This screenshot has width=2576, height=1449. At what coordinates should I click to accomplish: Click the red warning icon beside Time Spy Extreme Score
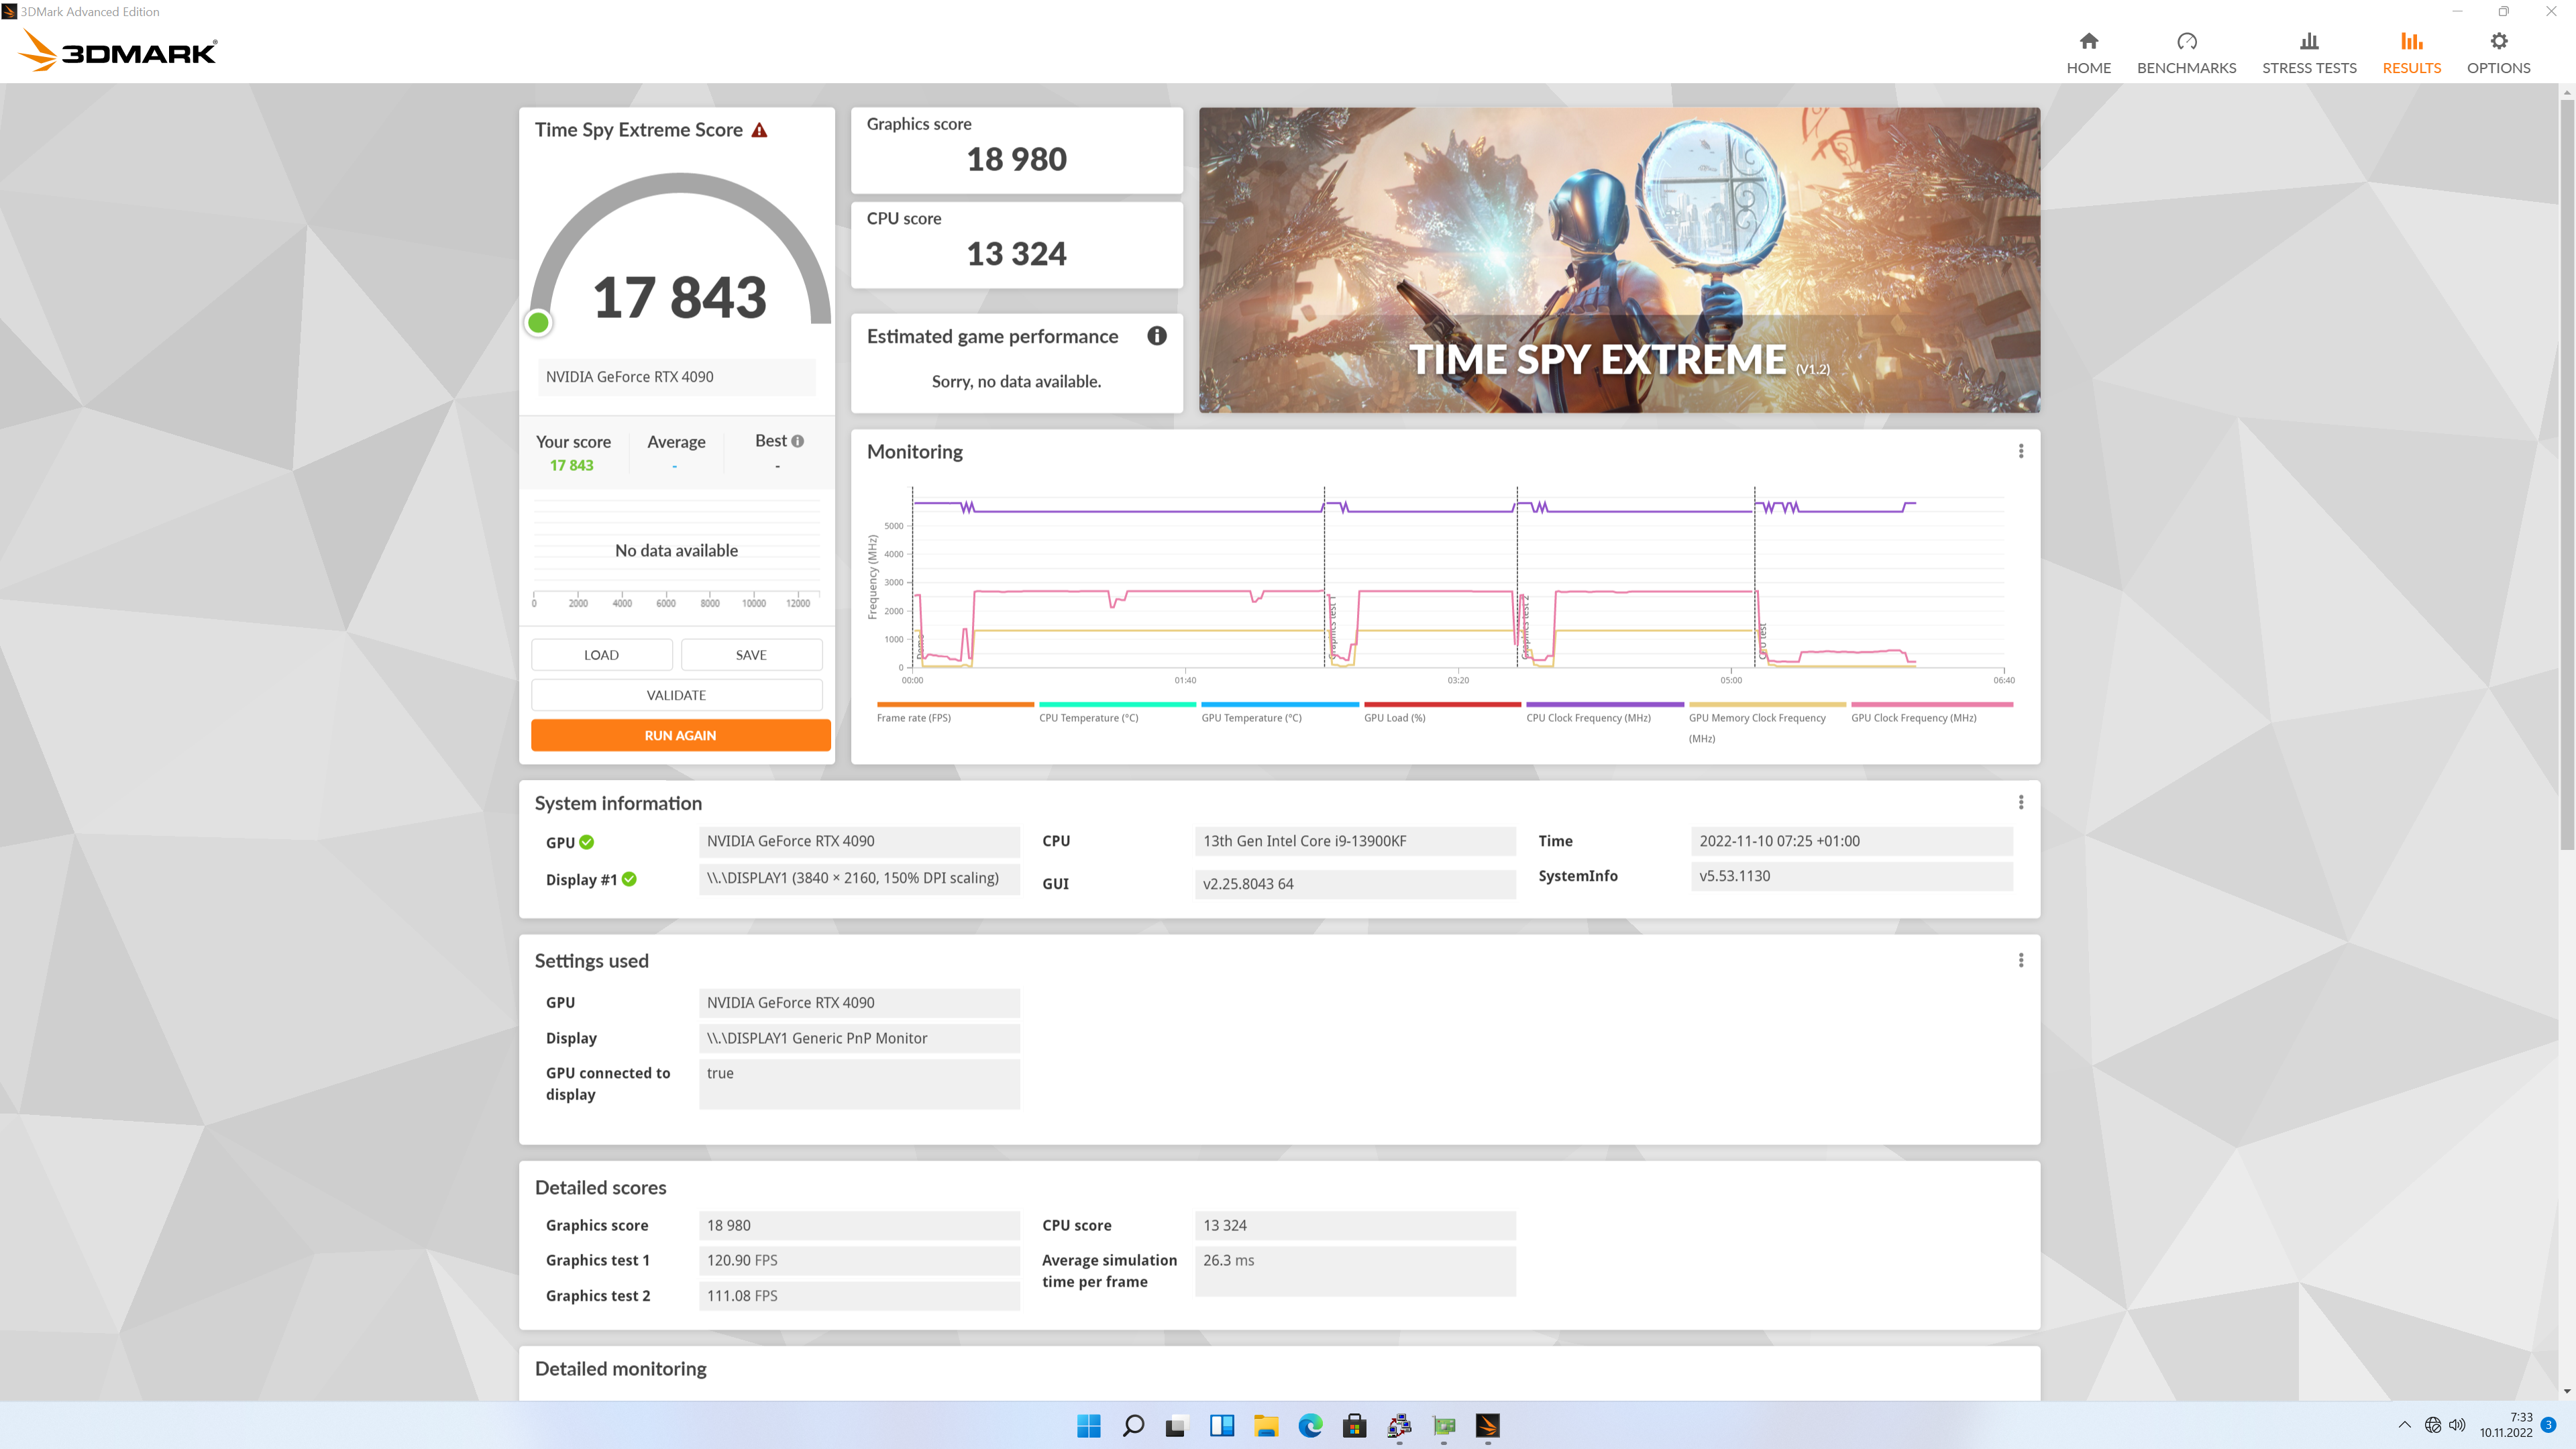click(x=759, y=130)
